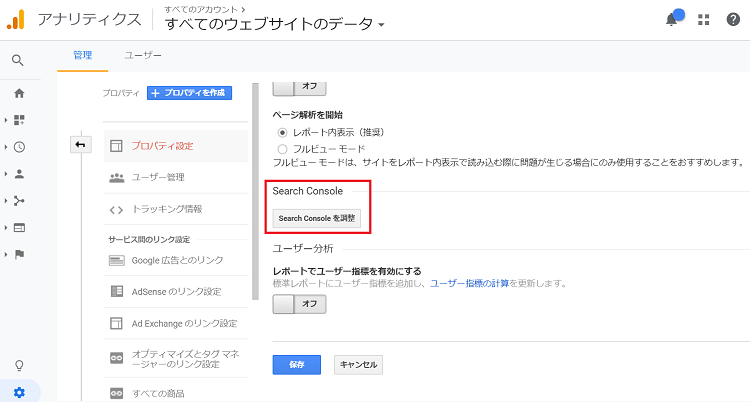Screen dimensions: 750x402
Task: Click the オプティマイズとタグ マネージャー link icon
Action: [x=116, y=358]
